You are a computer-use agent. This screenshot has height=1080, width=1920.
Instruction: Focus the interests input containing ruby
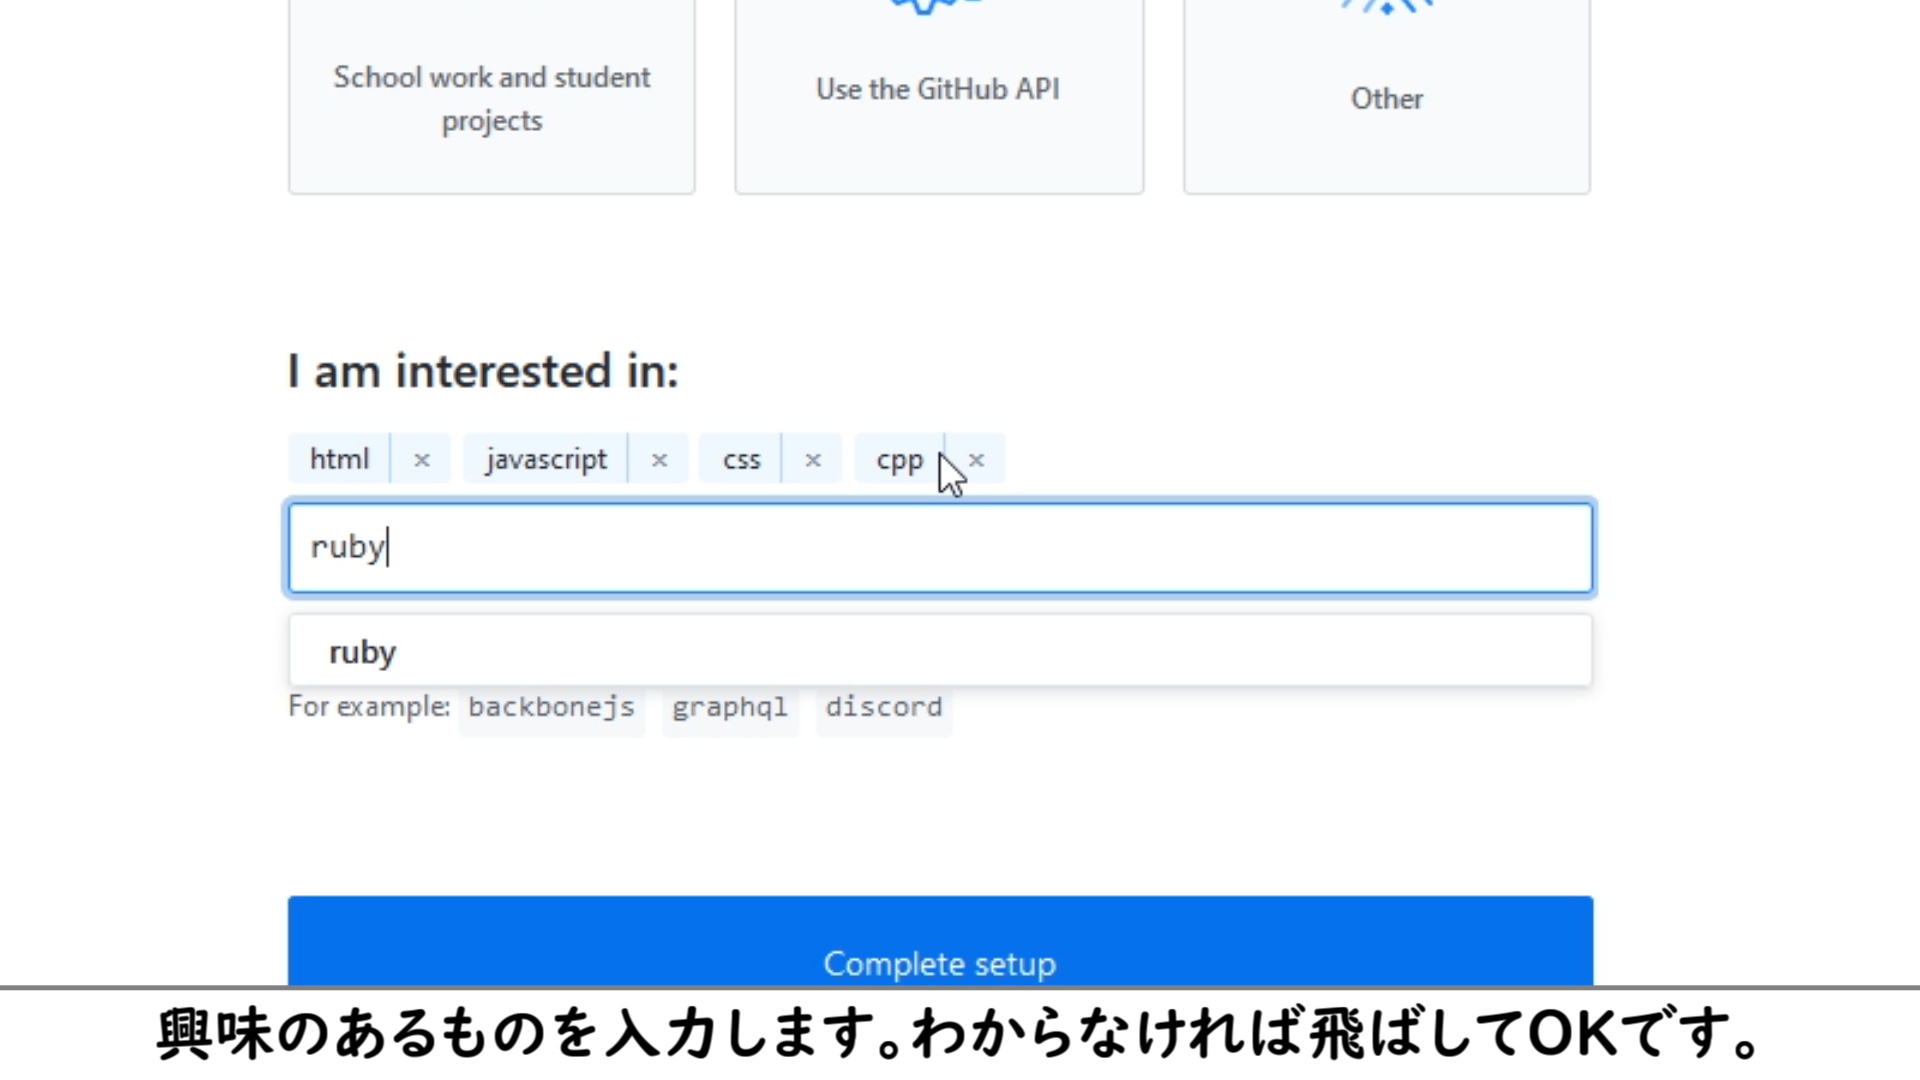(940, 548)
